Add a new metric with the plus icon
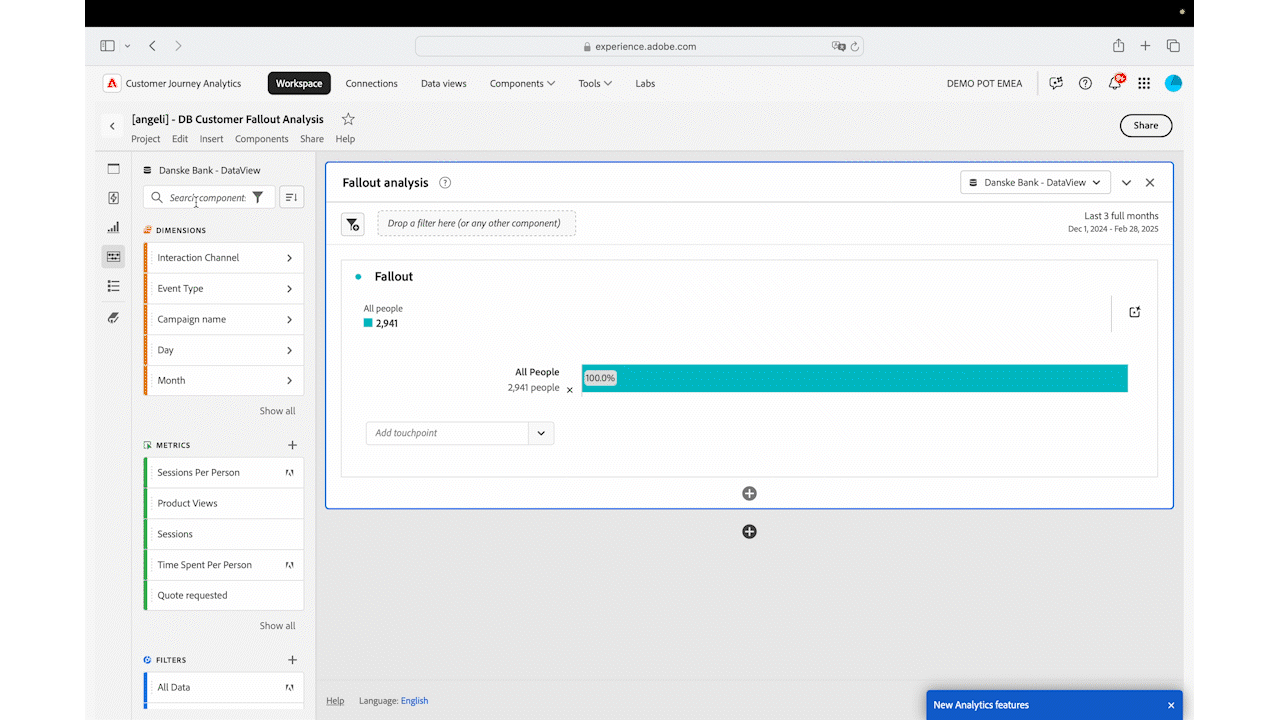The image size is (1280, 720). pos(293,445)
